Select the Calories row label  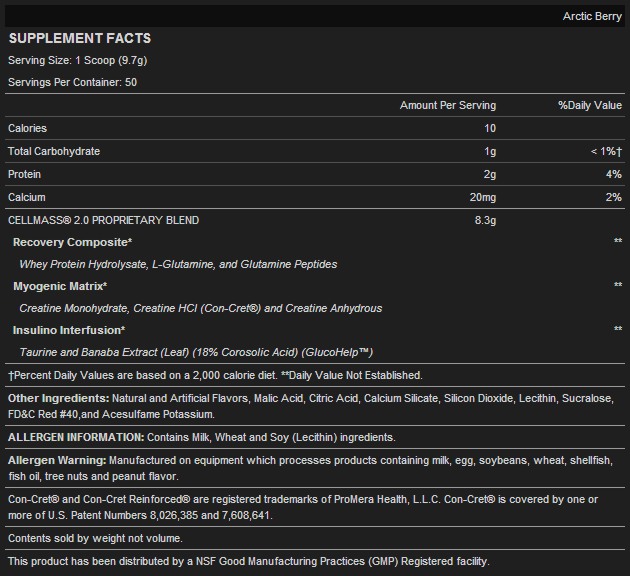click(27, 128)
